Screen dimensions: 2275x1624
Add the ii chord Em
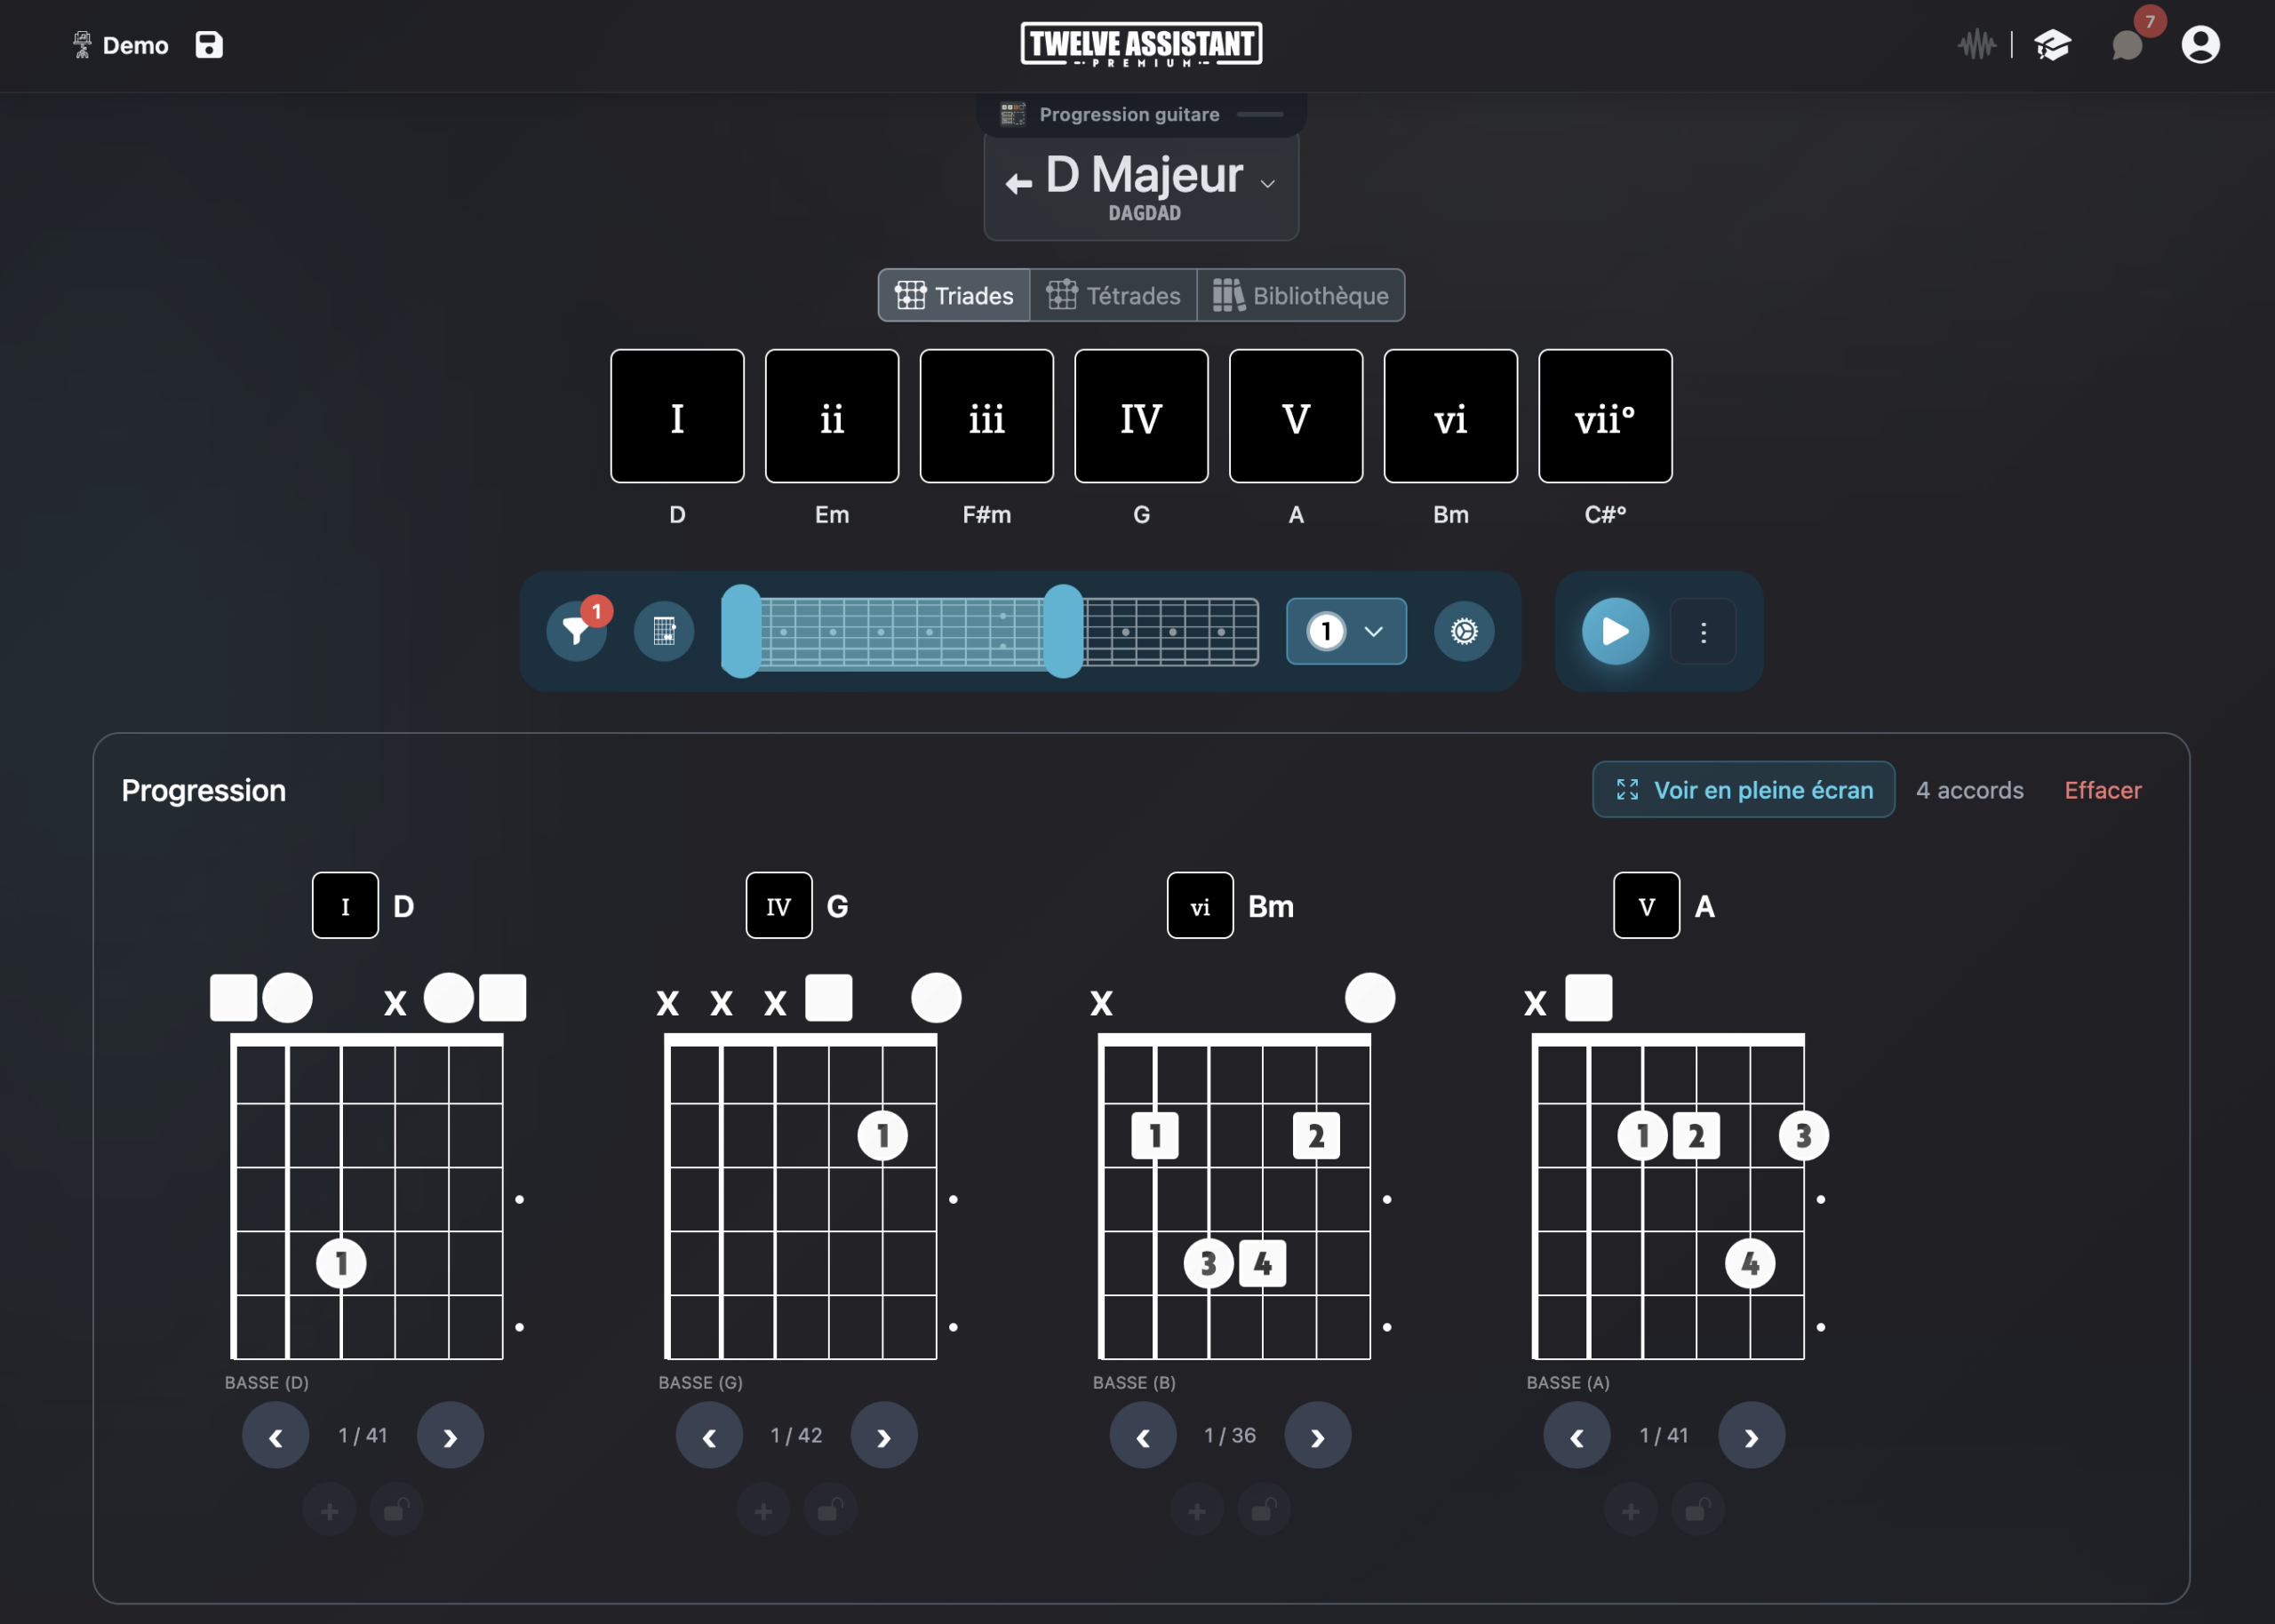pos(832,416)
